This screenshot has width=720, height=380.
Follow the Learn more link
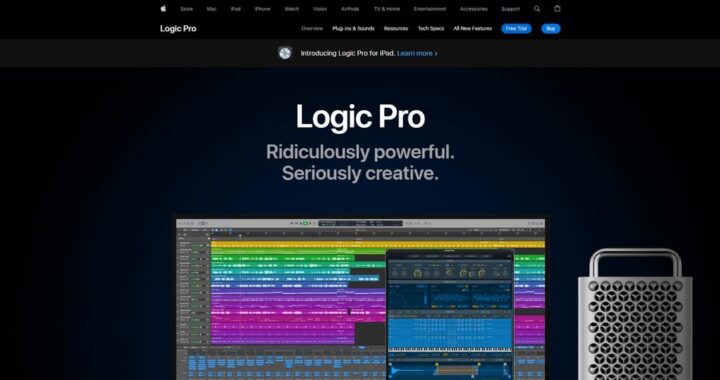click(417, 53)
